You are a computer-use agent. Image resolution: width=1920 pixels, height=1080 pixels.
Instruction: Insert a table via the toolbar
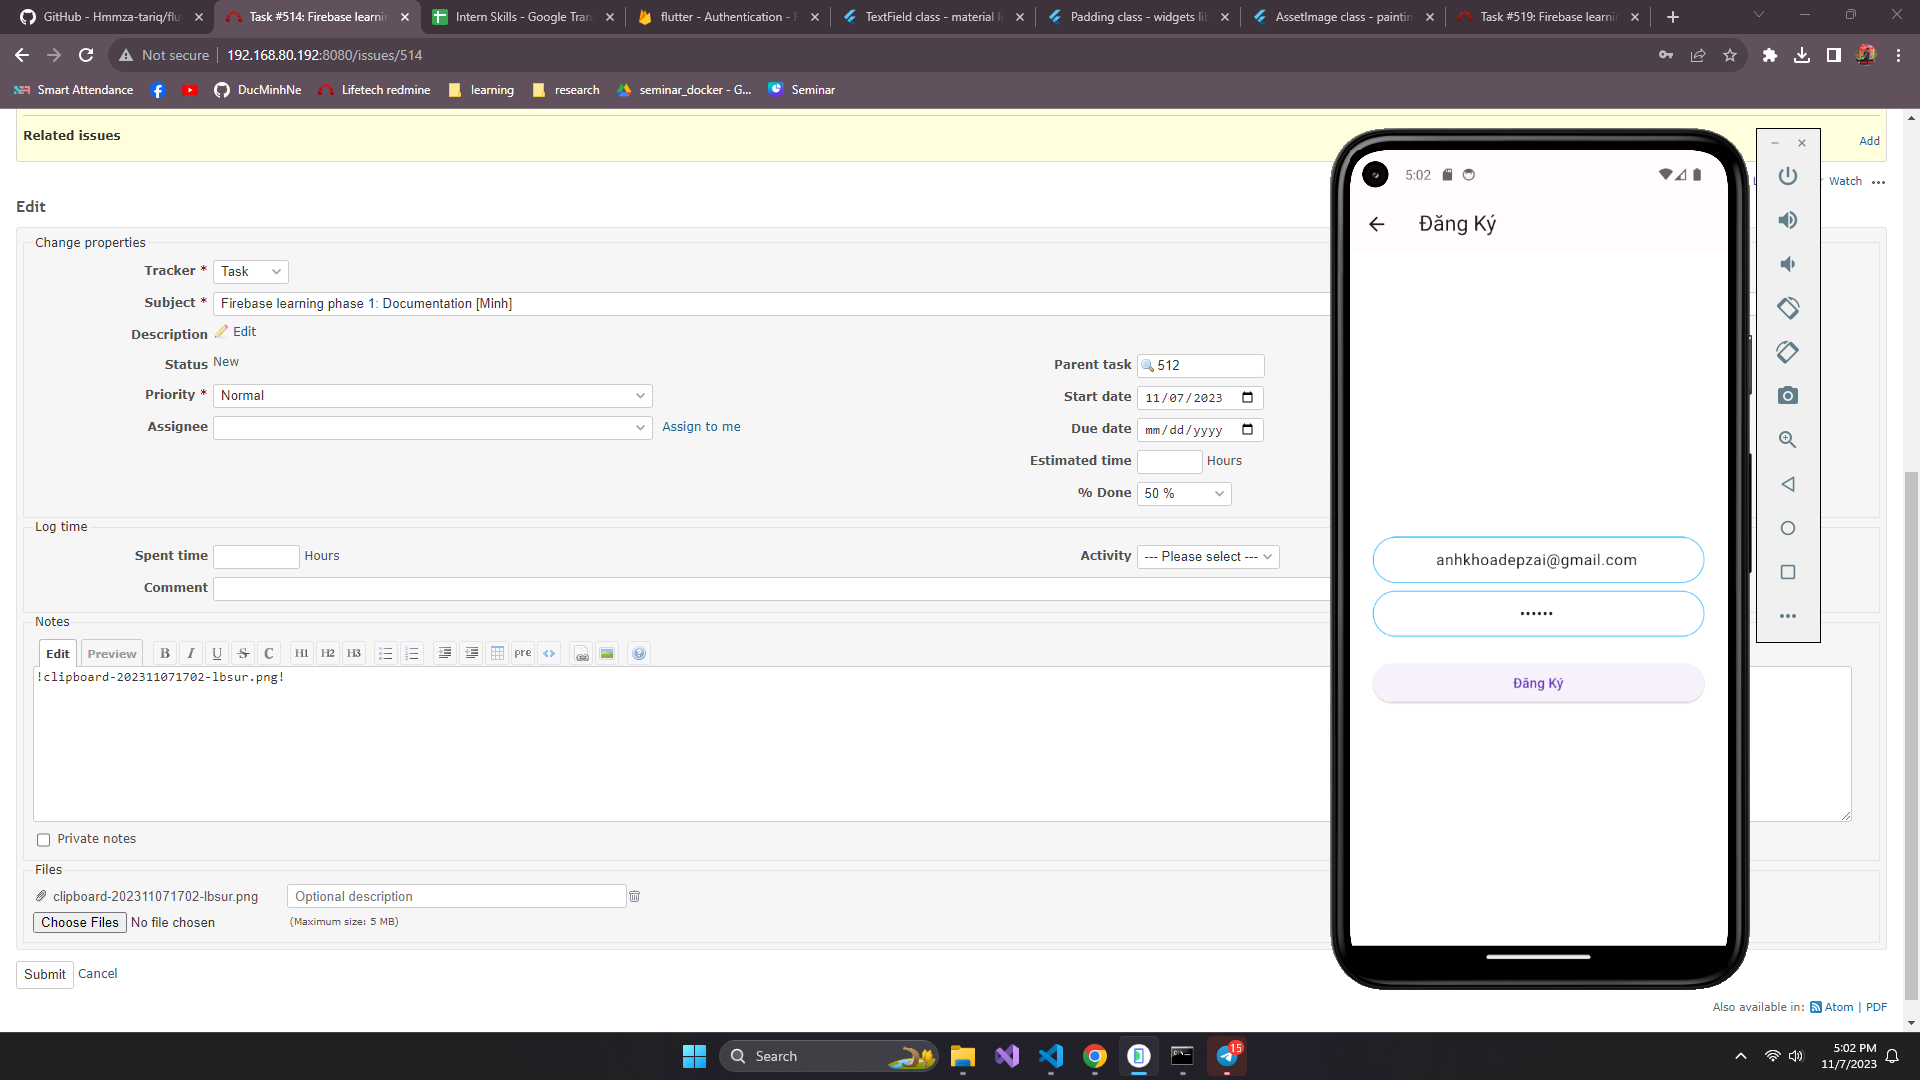click(497, 653)
